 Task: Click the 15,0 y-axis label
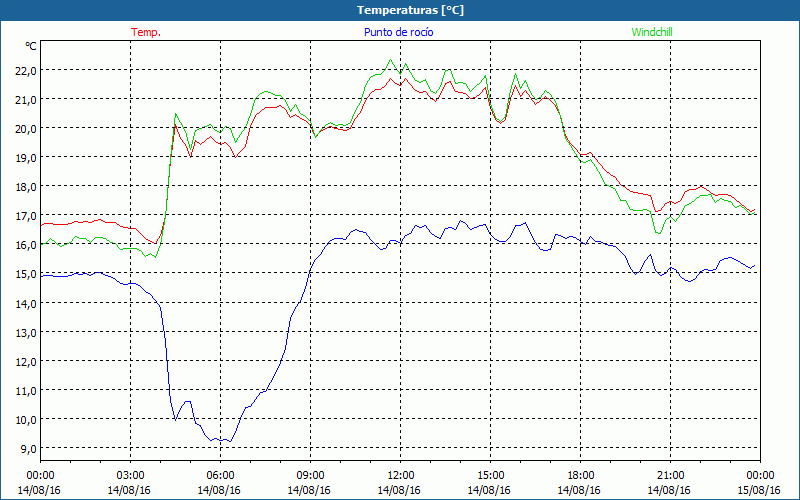[x=26, y=274]
